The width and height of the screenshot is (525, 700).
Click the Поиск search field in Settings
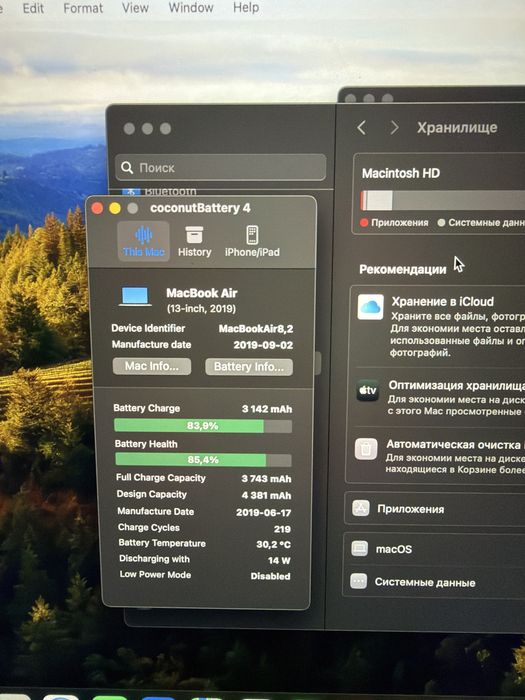click(221, 167)
